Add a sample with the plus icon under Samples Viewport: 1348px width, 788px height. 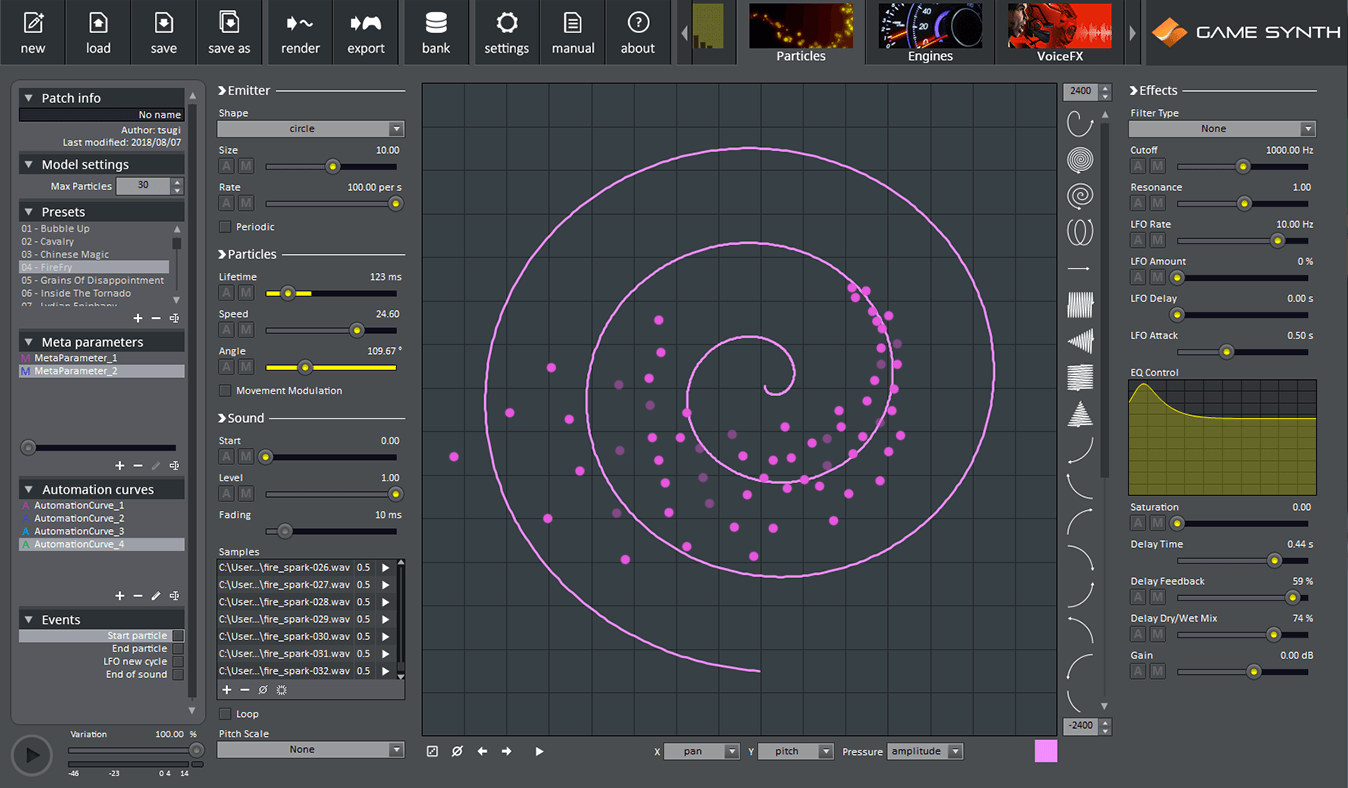pos(227,690)
